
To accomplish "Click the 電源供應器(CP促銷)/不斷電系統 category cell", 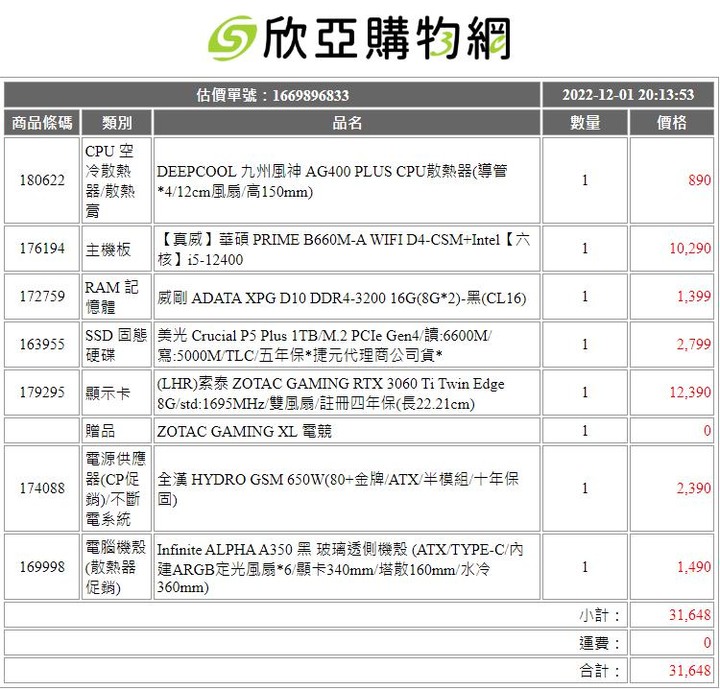I will pyautogui.click(x=115, y=488).
